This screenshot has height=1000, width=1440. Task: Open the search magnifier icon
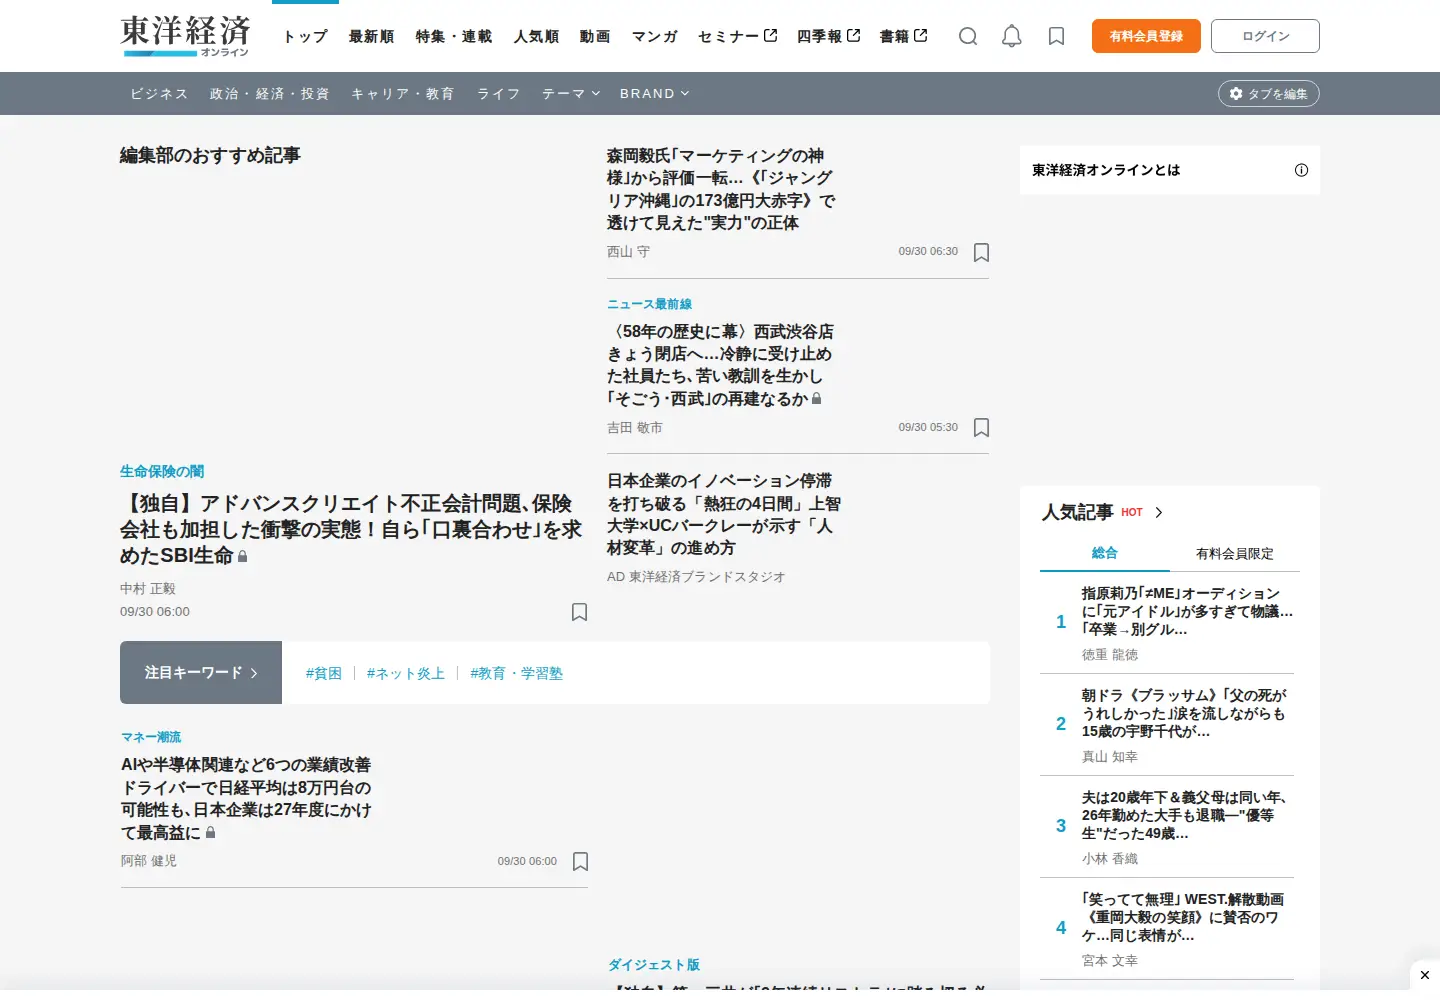click(x=968, y=36)
